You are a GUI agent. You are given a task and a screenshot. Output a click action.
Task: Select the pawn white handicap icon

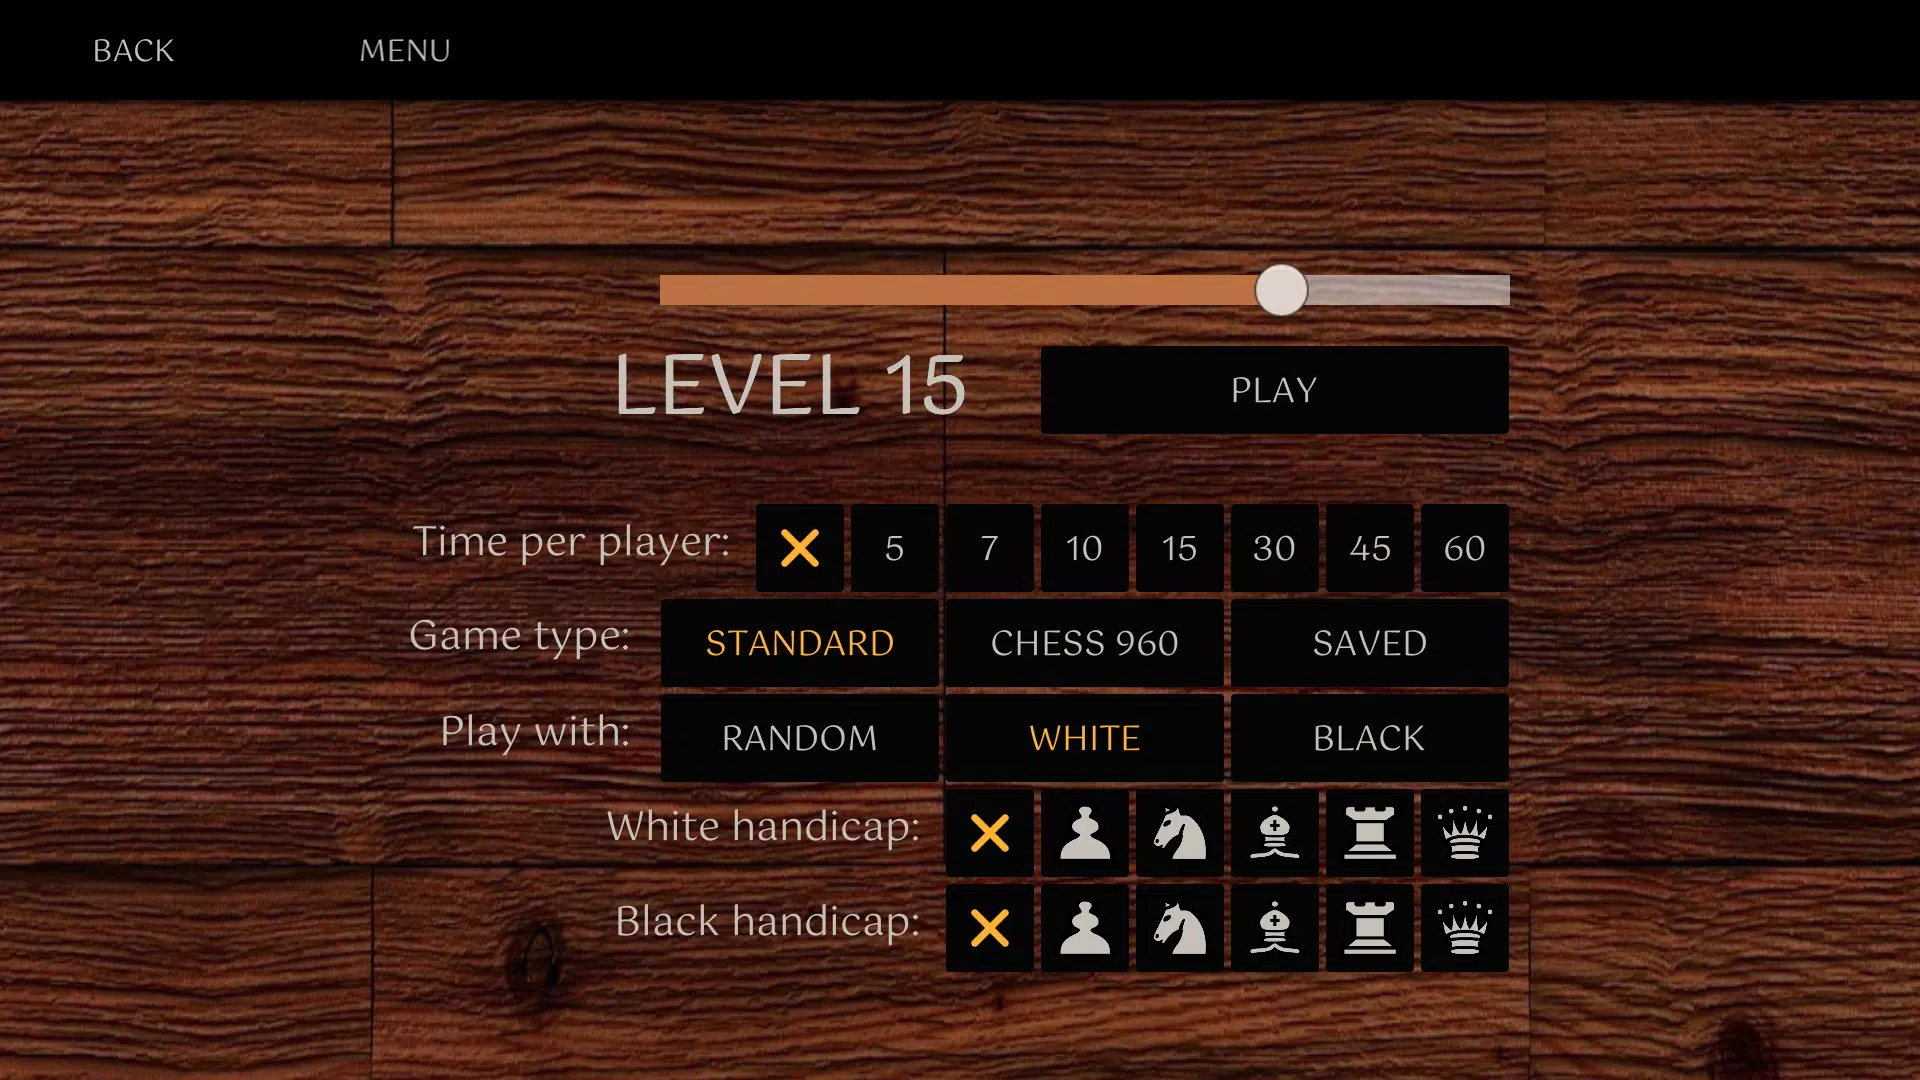1084,832
